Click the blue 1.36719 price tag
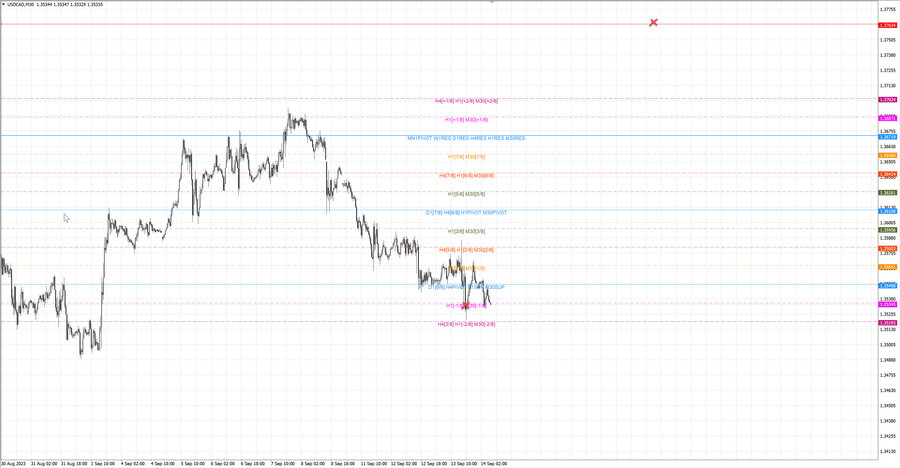 coord(888,137)
